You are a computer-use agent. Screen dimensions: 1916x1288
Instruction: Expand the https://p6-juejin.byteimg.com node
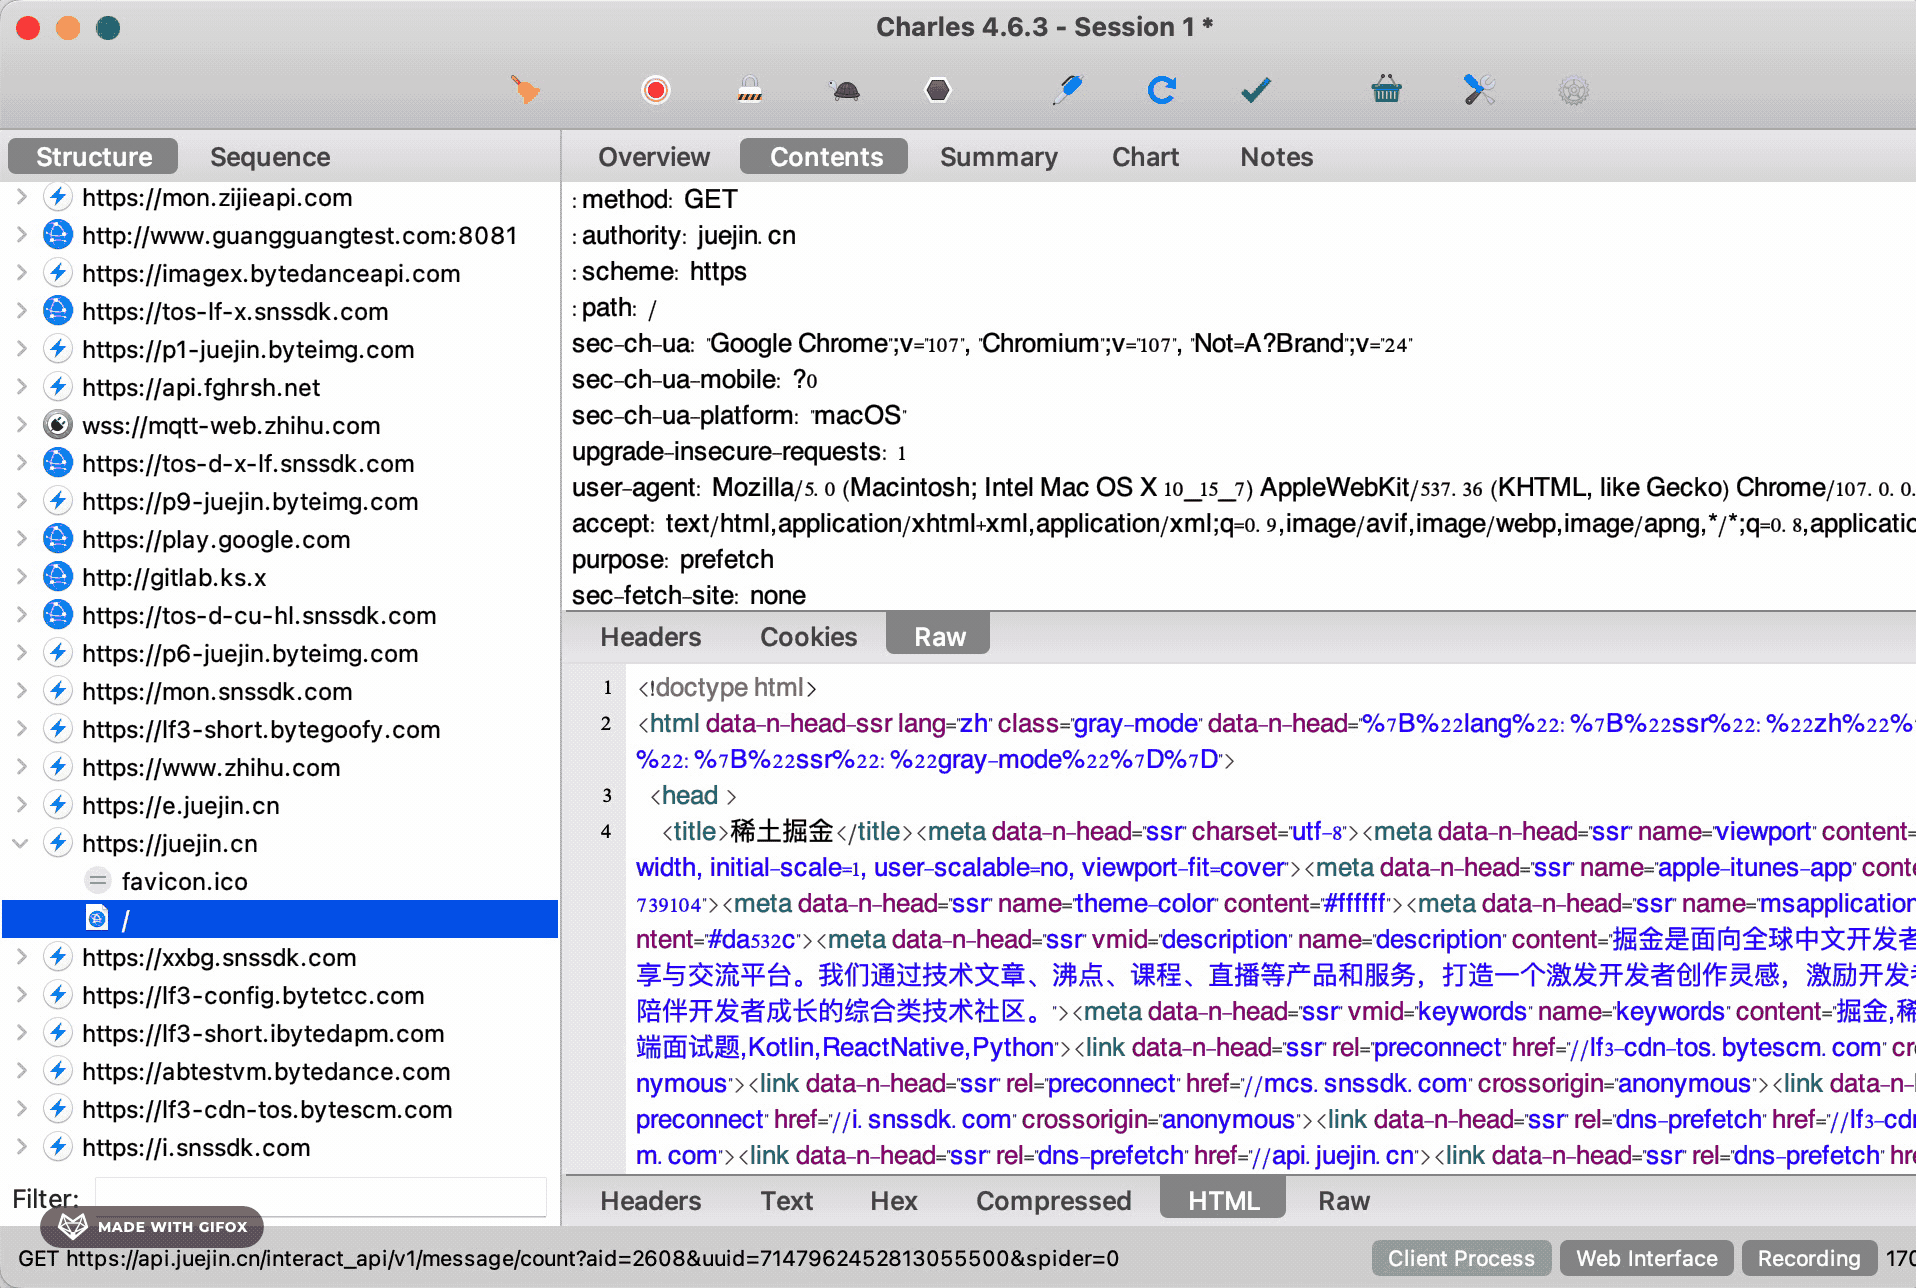pos(20,653)
